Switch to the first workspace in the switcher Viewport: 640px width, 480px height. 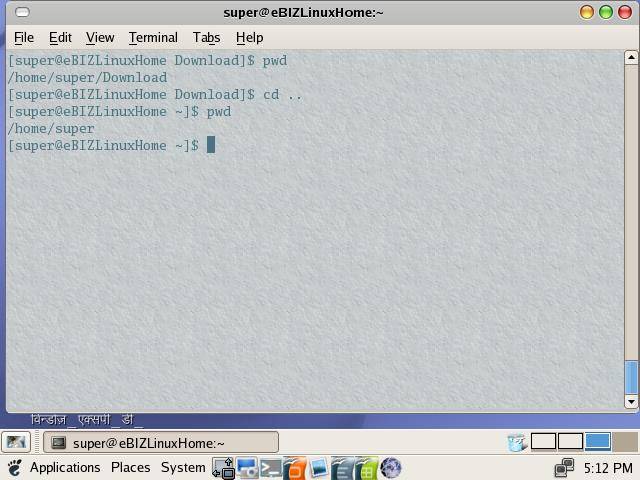coord(544,442)
